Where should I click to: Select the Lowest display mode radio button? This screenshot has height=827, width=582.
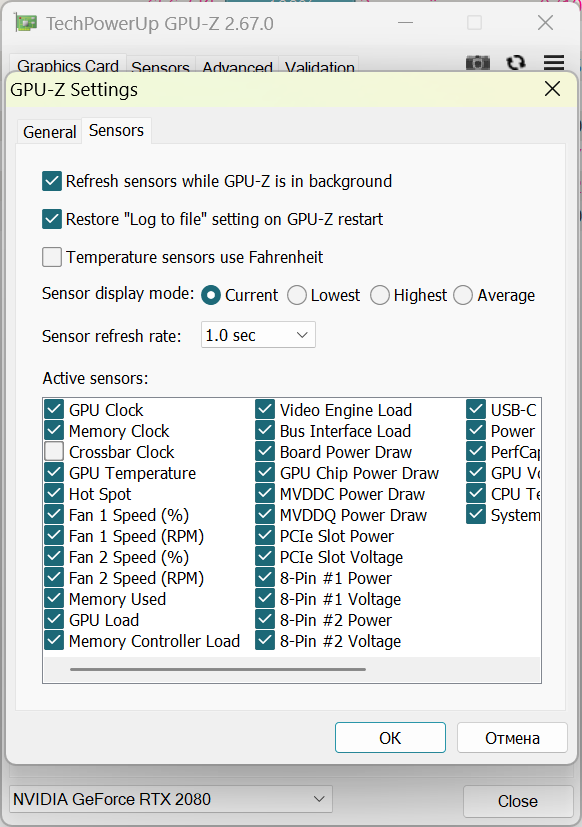[297, 295]
